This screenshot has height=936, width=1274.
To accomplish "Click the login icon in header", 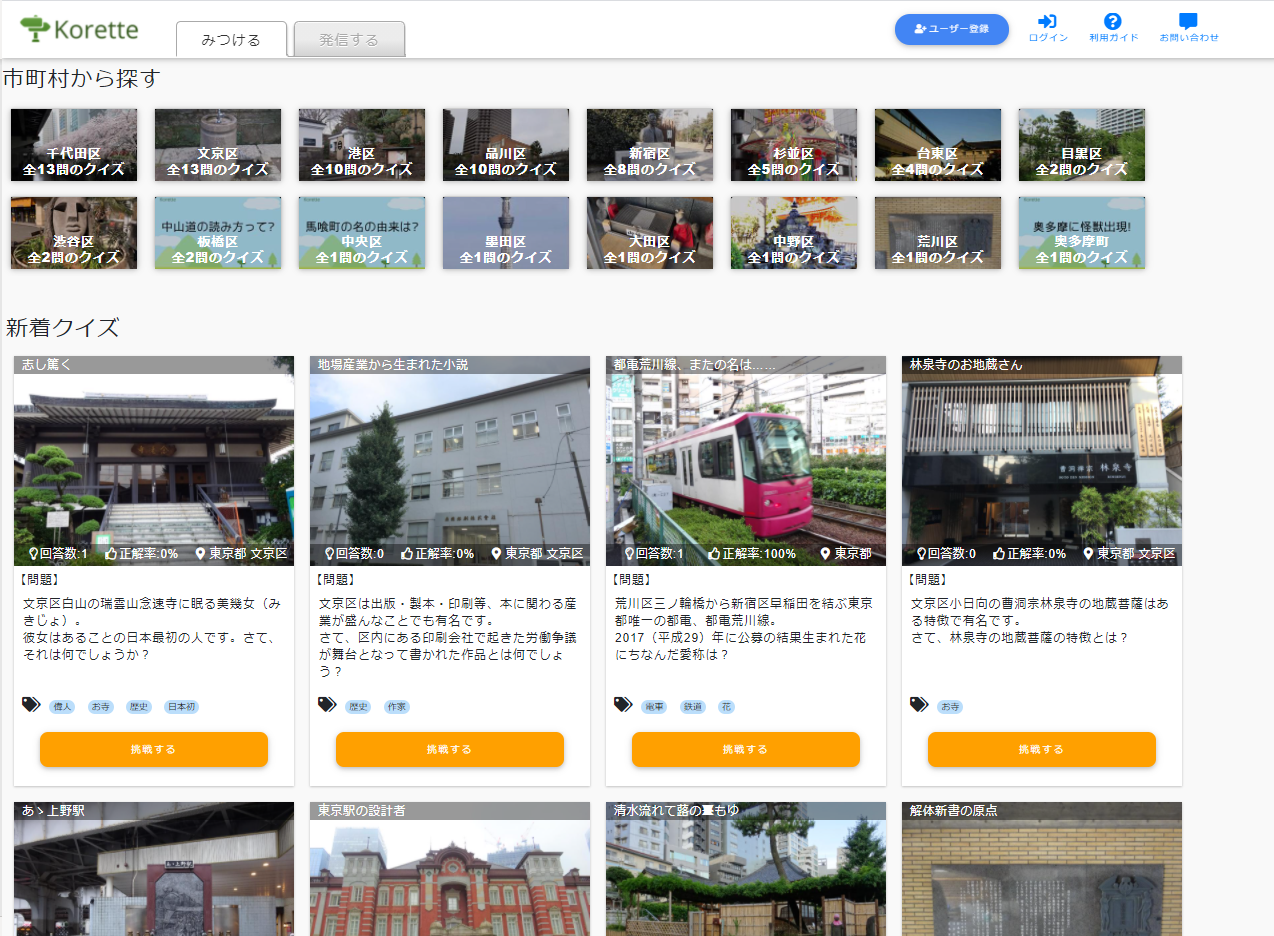I will coord(1047,21).
